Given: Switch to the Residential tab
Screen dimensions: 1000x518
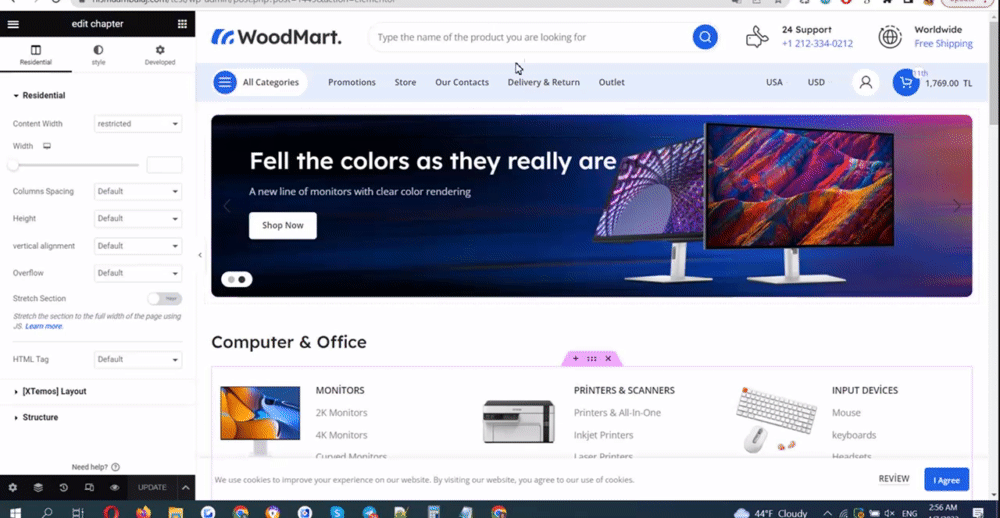Looking at the screenshot, I should (x=36, y=56).
